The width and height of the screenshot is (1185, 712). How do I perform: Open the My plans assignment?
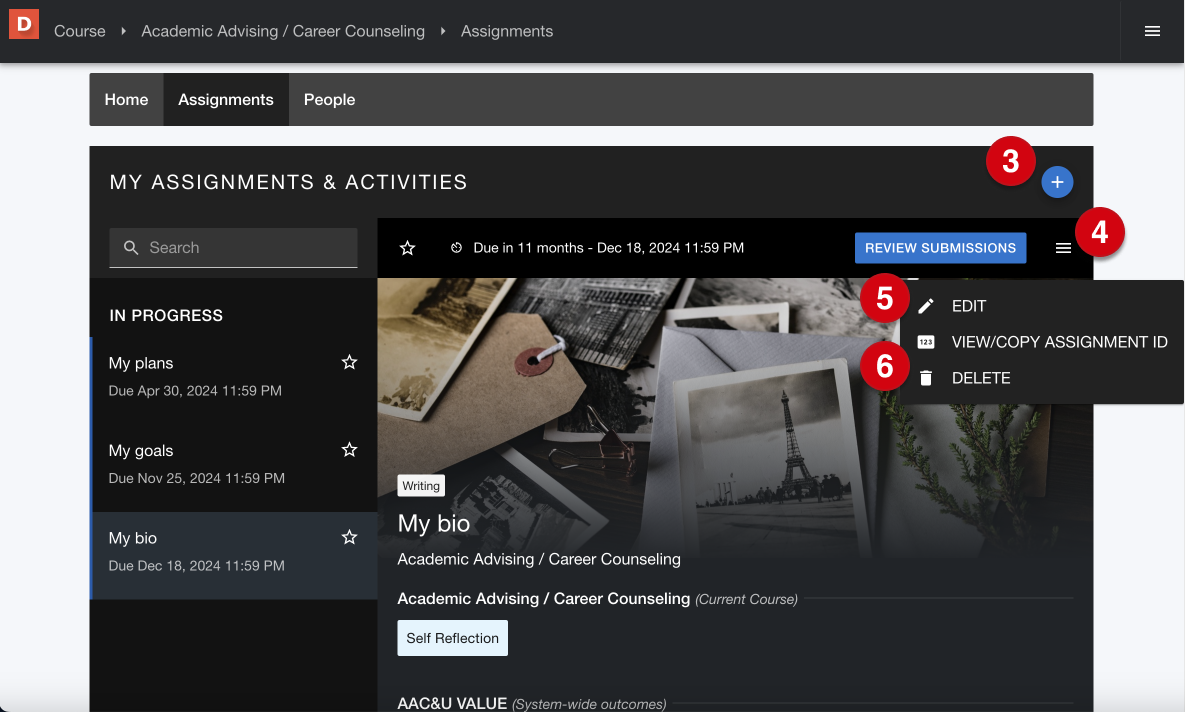pos(234,376)
